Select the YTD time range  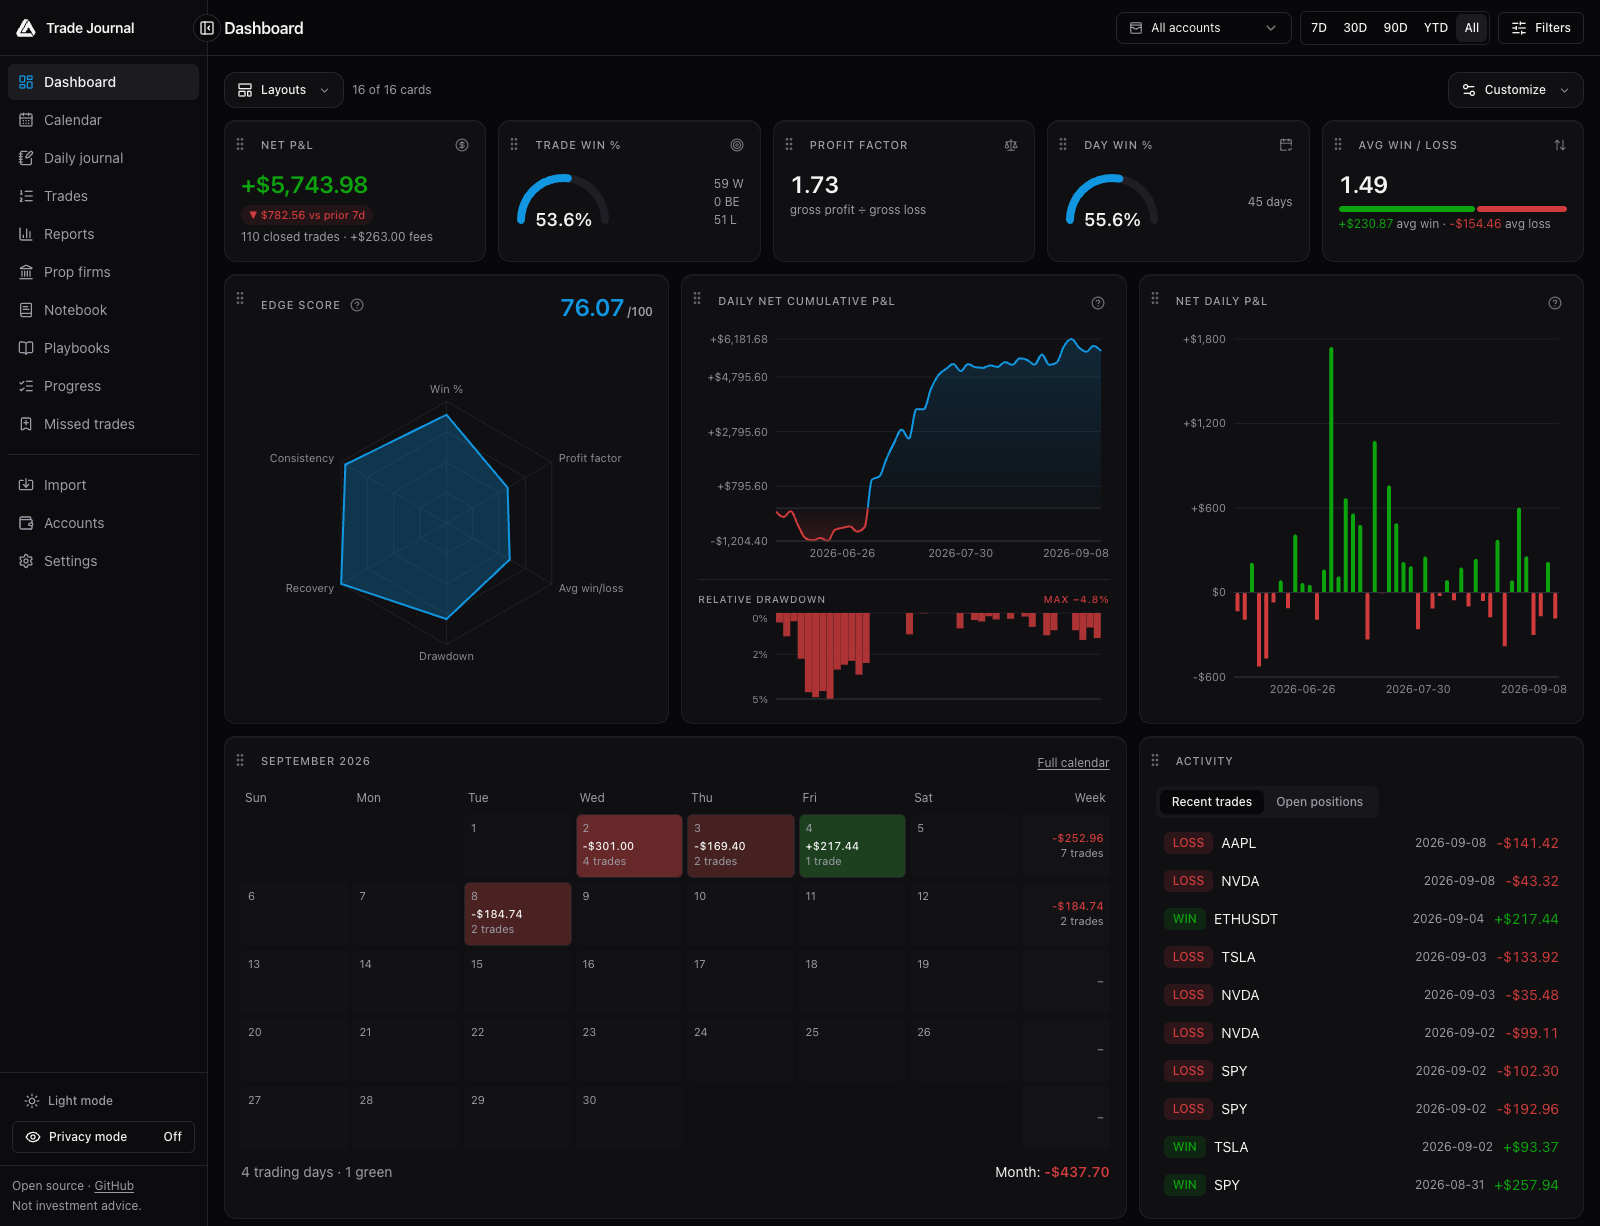pyautogui.click(x=1436, y=28)
